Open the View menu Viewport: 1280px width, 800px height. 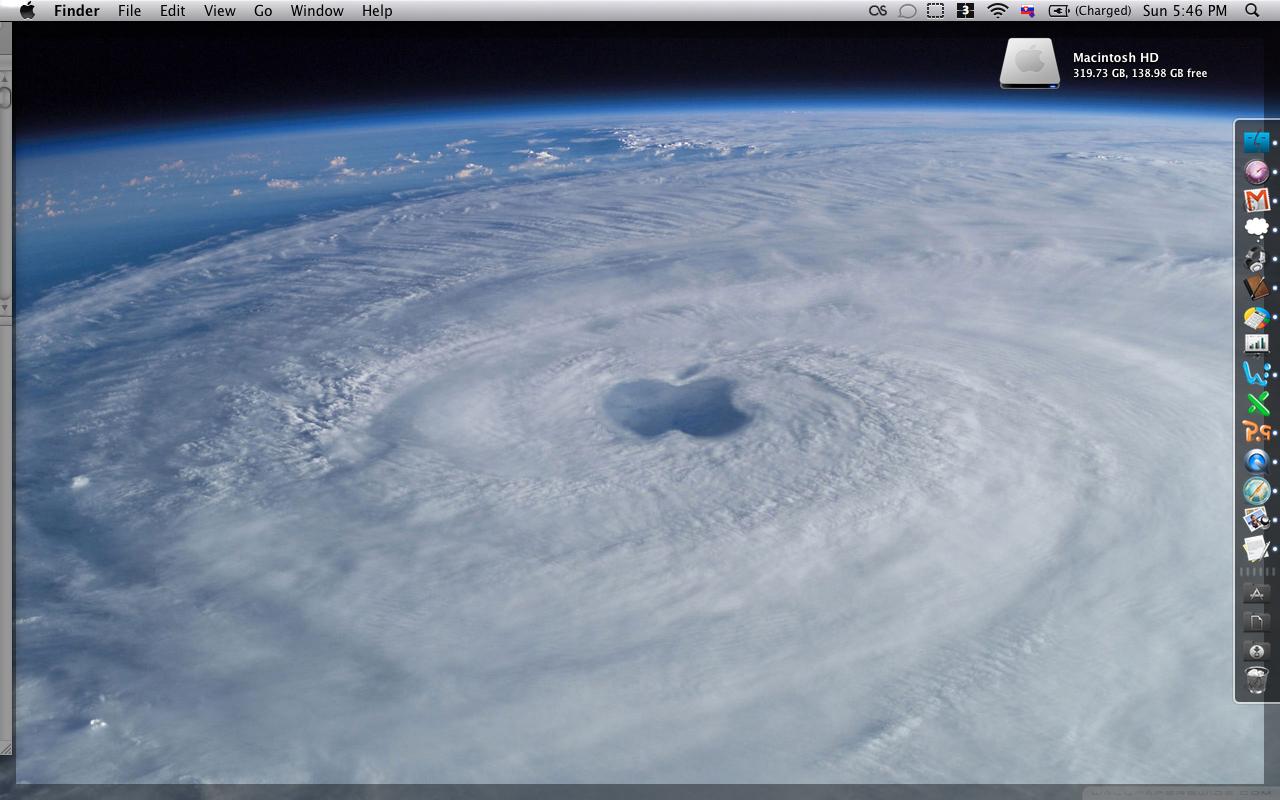tap(219, 11)
